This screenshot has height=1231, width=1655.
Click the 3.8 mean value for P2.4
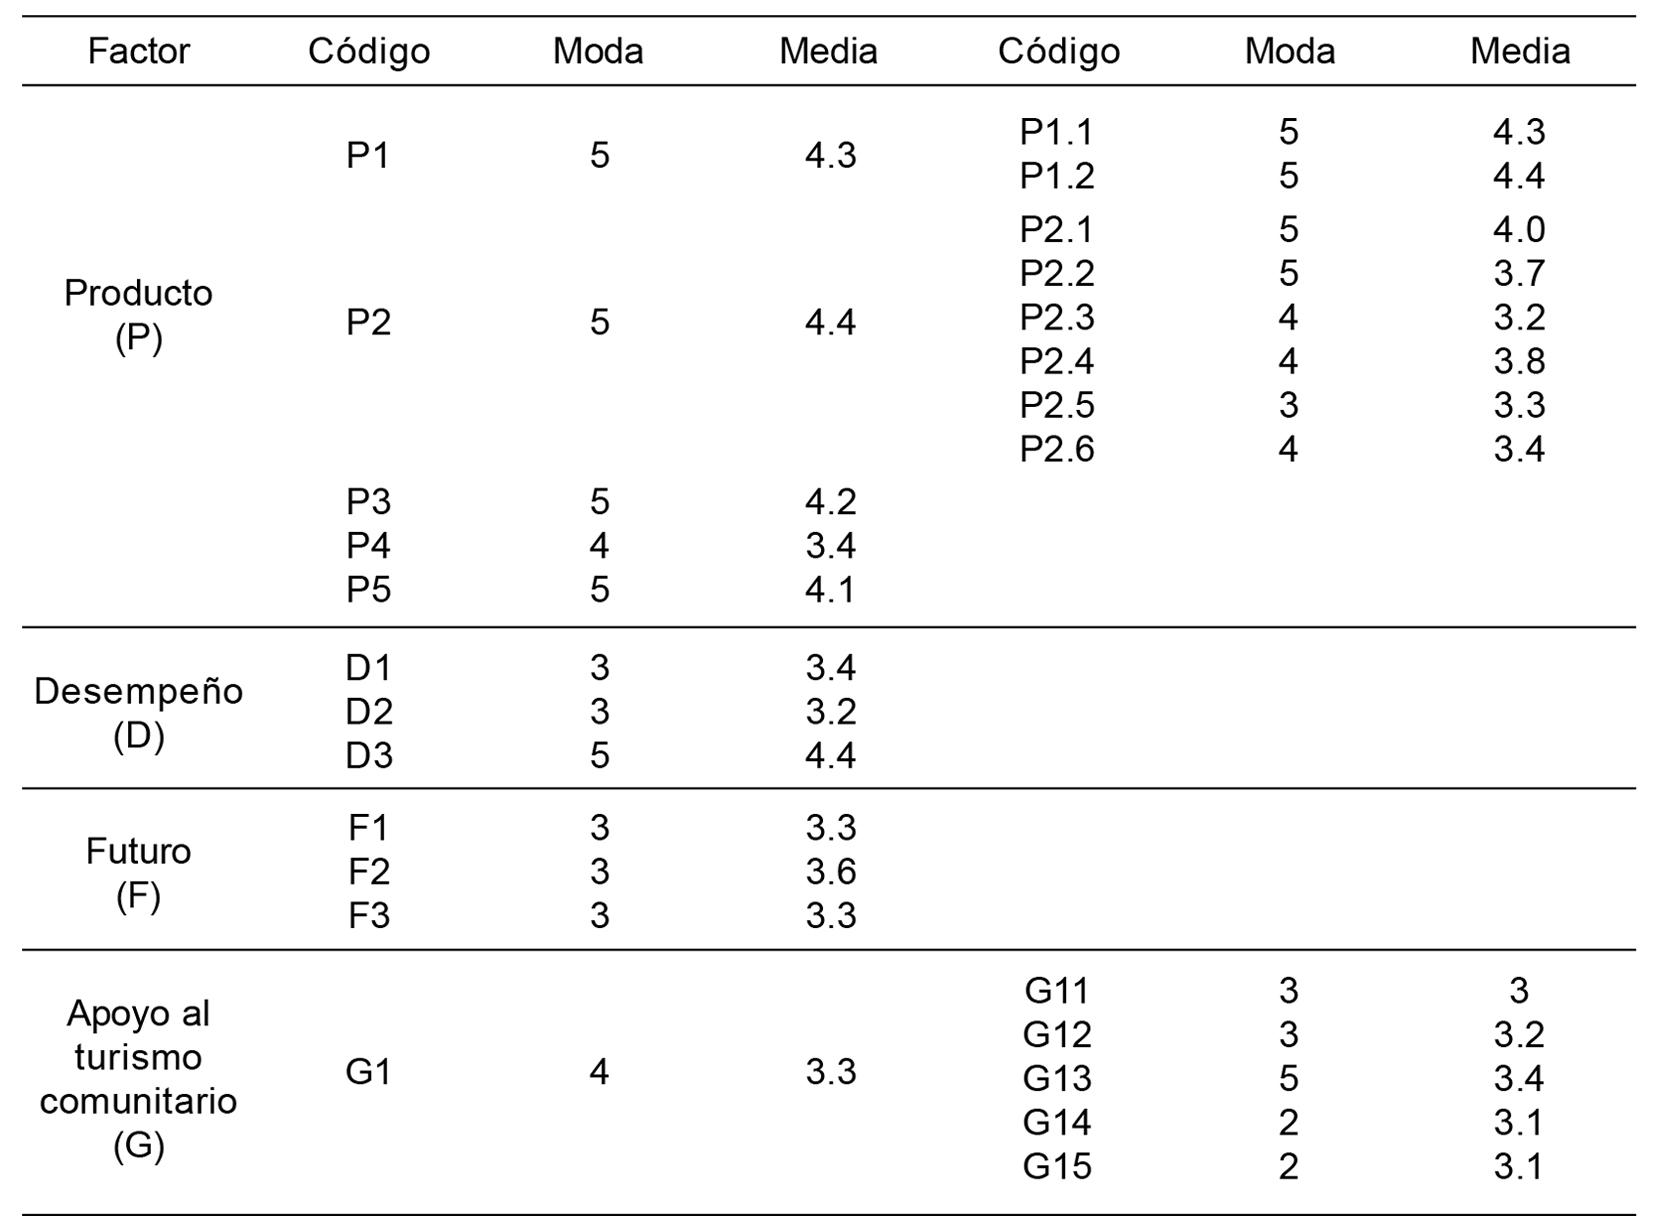point(1519,361)
